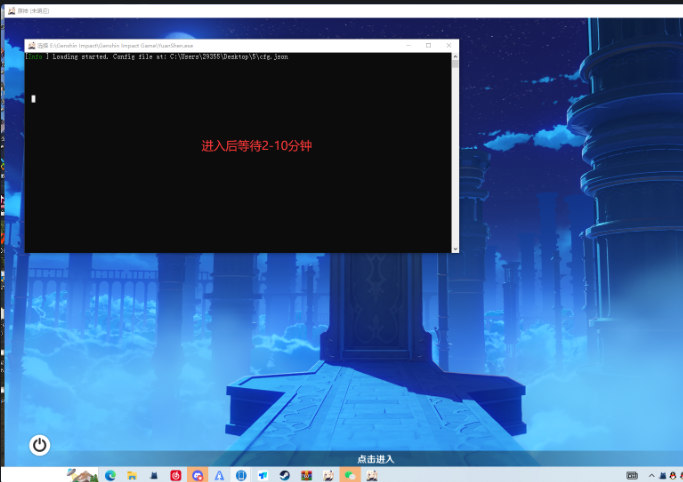Click the 点击进入 text to enter game
The image size is (683, 482).
[376, 459]
